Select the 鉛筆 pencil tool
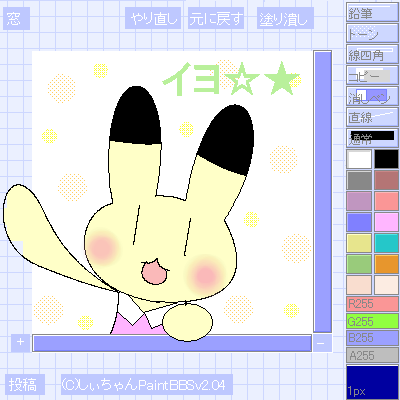Screen dimensions: 400x400 tap(372, 12)
